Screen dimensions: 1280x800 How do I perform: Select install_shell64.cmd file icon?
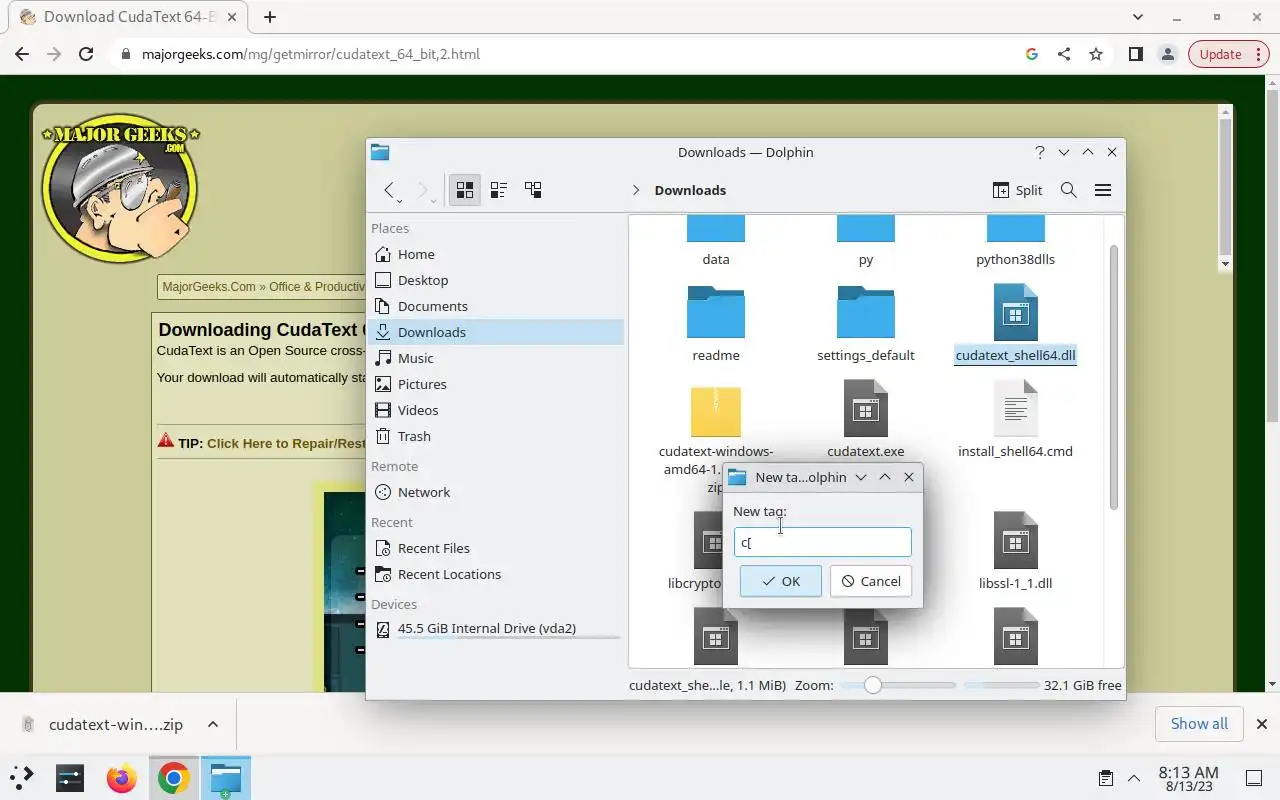click(x=1016, y=408)
